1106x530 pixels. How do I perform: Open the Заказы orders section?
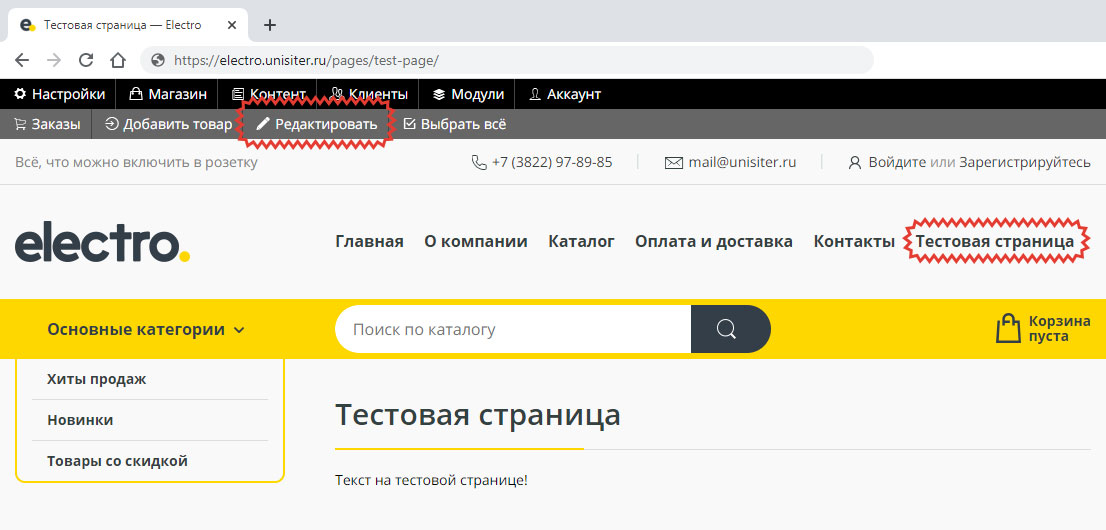pyautogui.click(x=47, y=125)
